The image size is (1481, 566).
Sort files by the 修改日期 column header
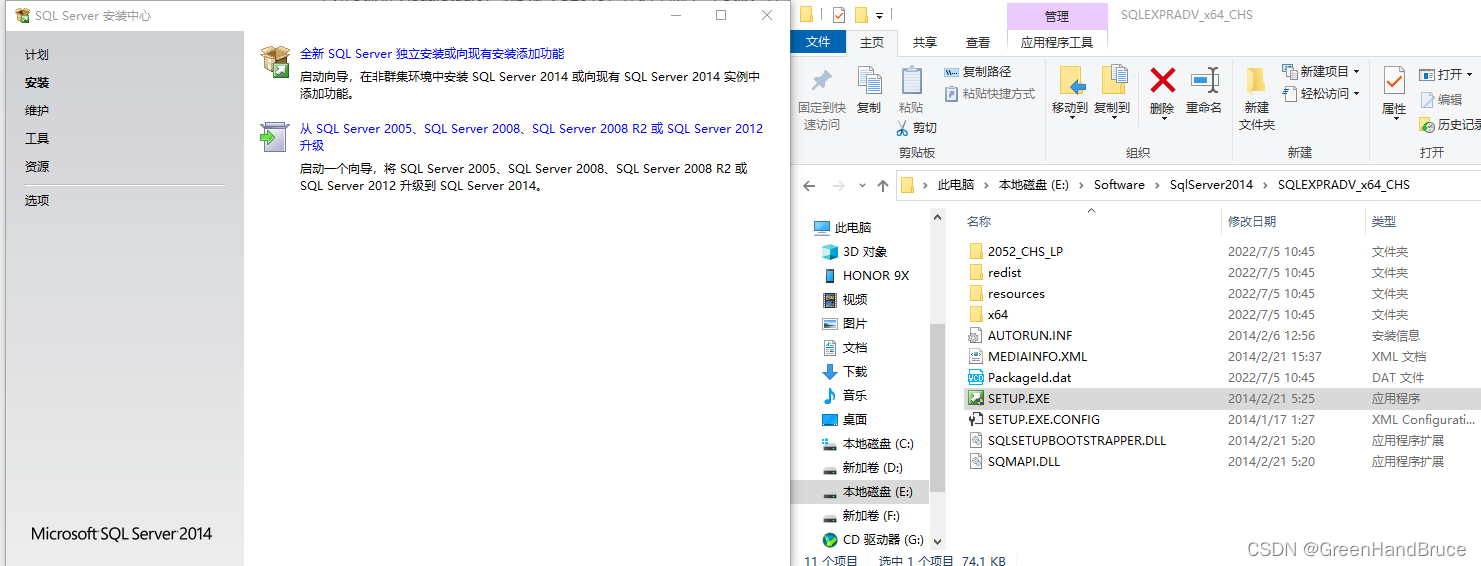click(x=1252, y=222)
